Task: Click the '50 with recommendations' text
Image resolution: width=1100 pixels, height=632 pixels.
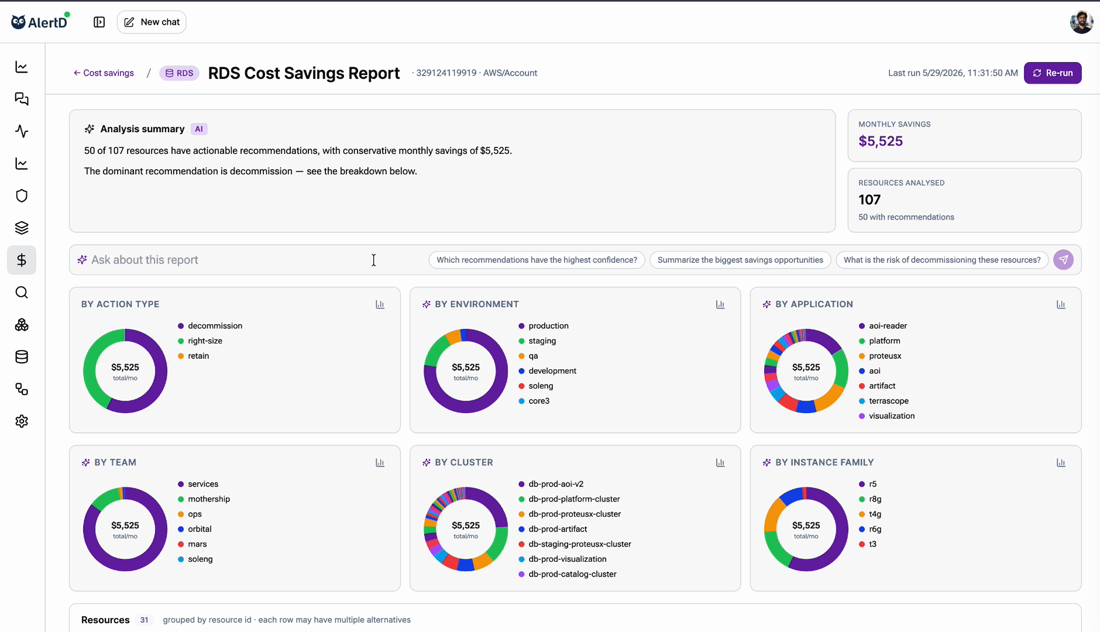Action: [x=906, y=217]
